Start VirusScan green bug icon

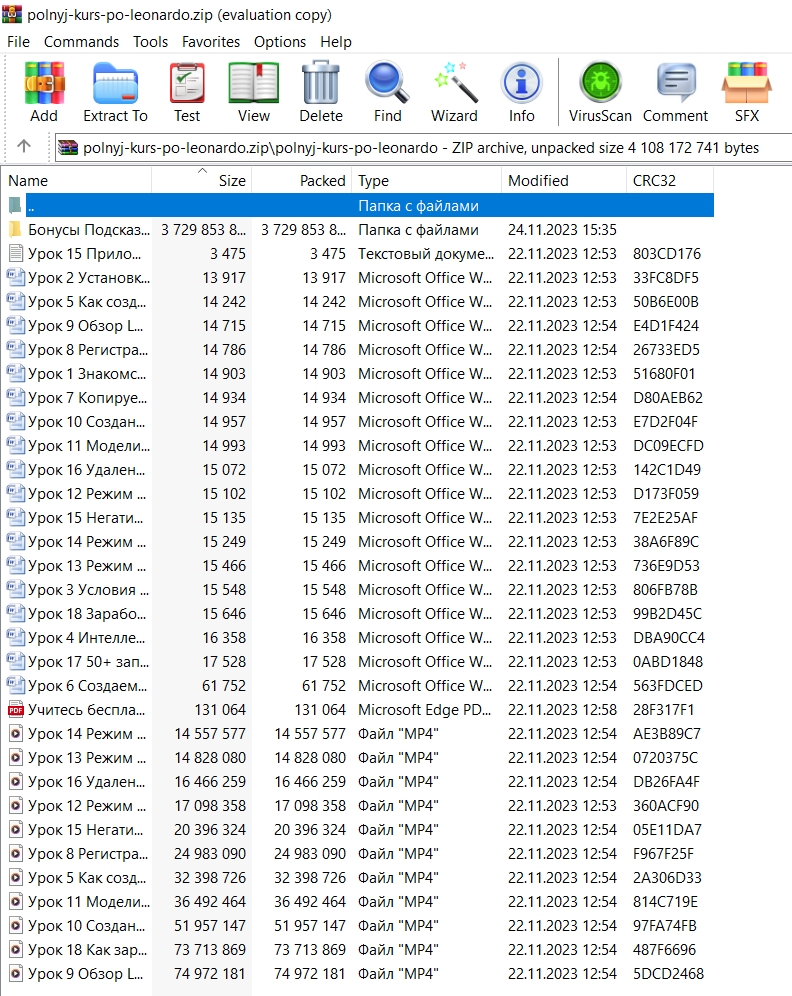600,83
